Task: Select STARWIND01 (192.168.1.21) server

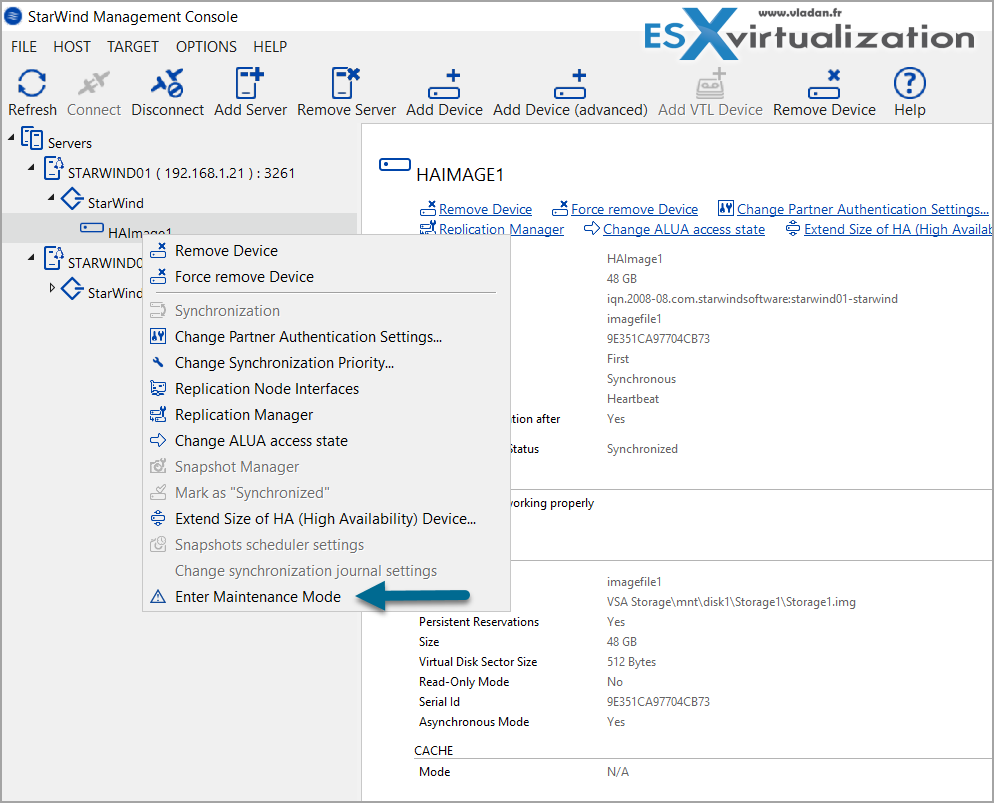Action: (181, 173)
